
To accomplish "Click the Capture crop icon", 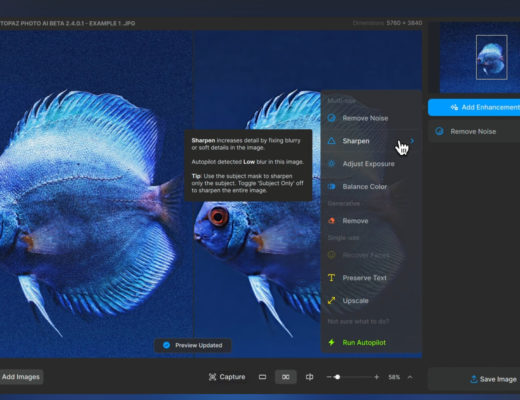I will click(212, 377).
